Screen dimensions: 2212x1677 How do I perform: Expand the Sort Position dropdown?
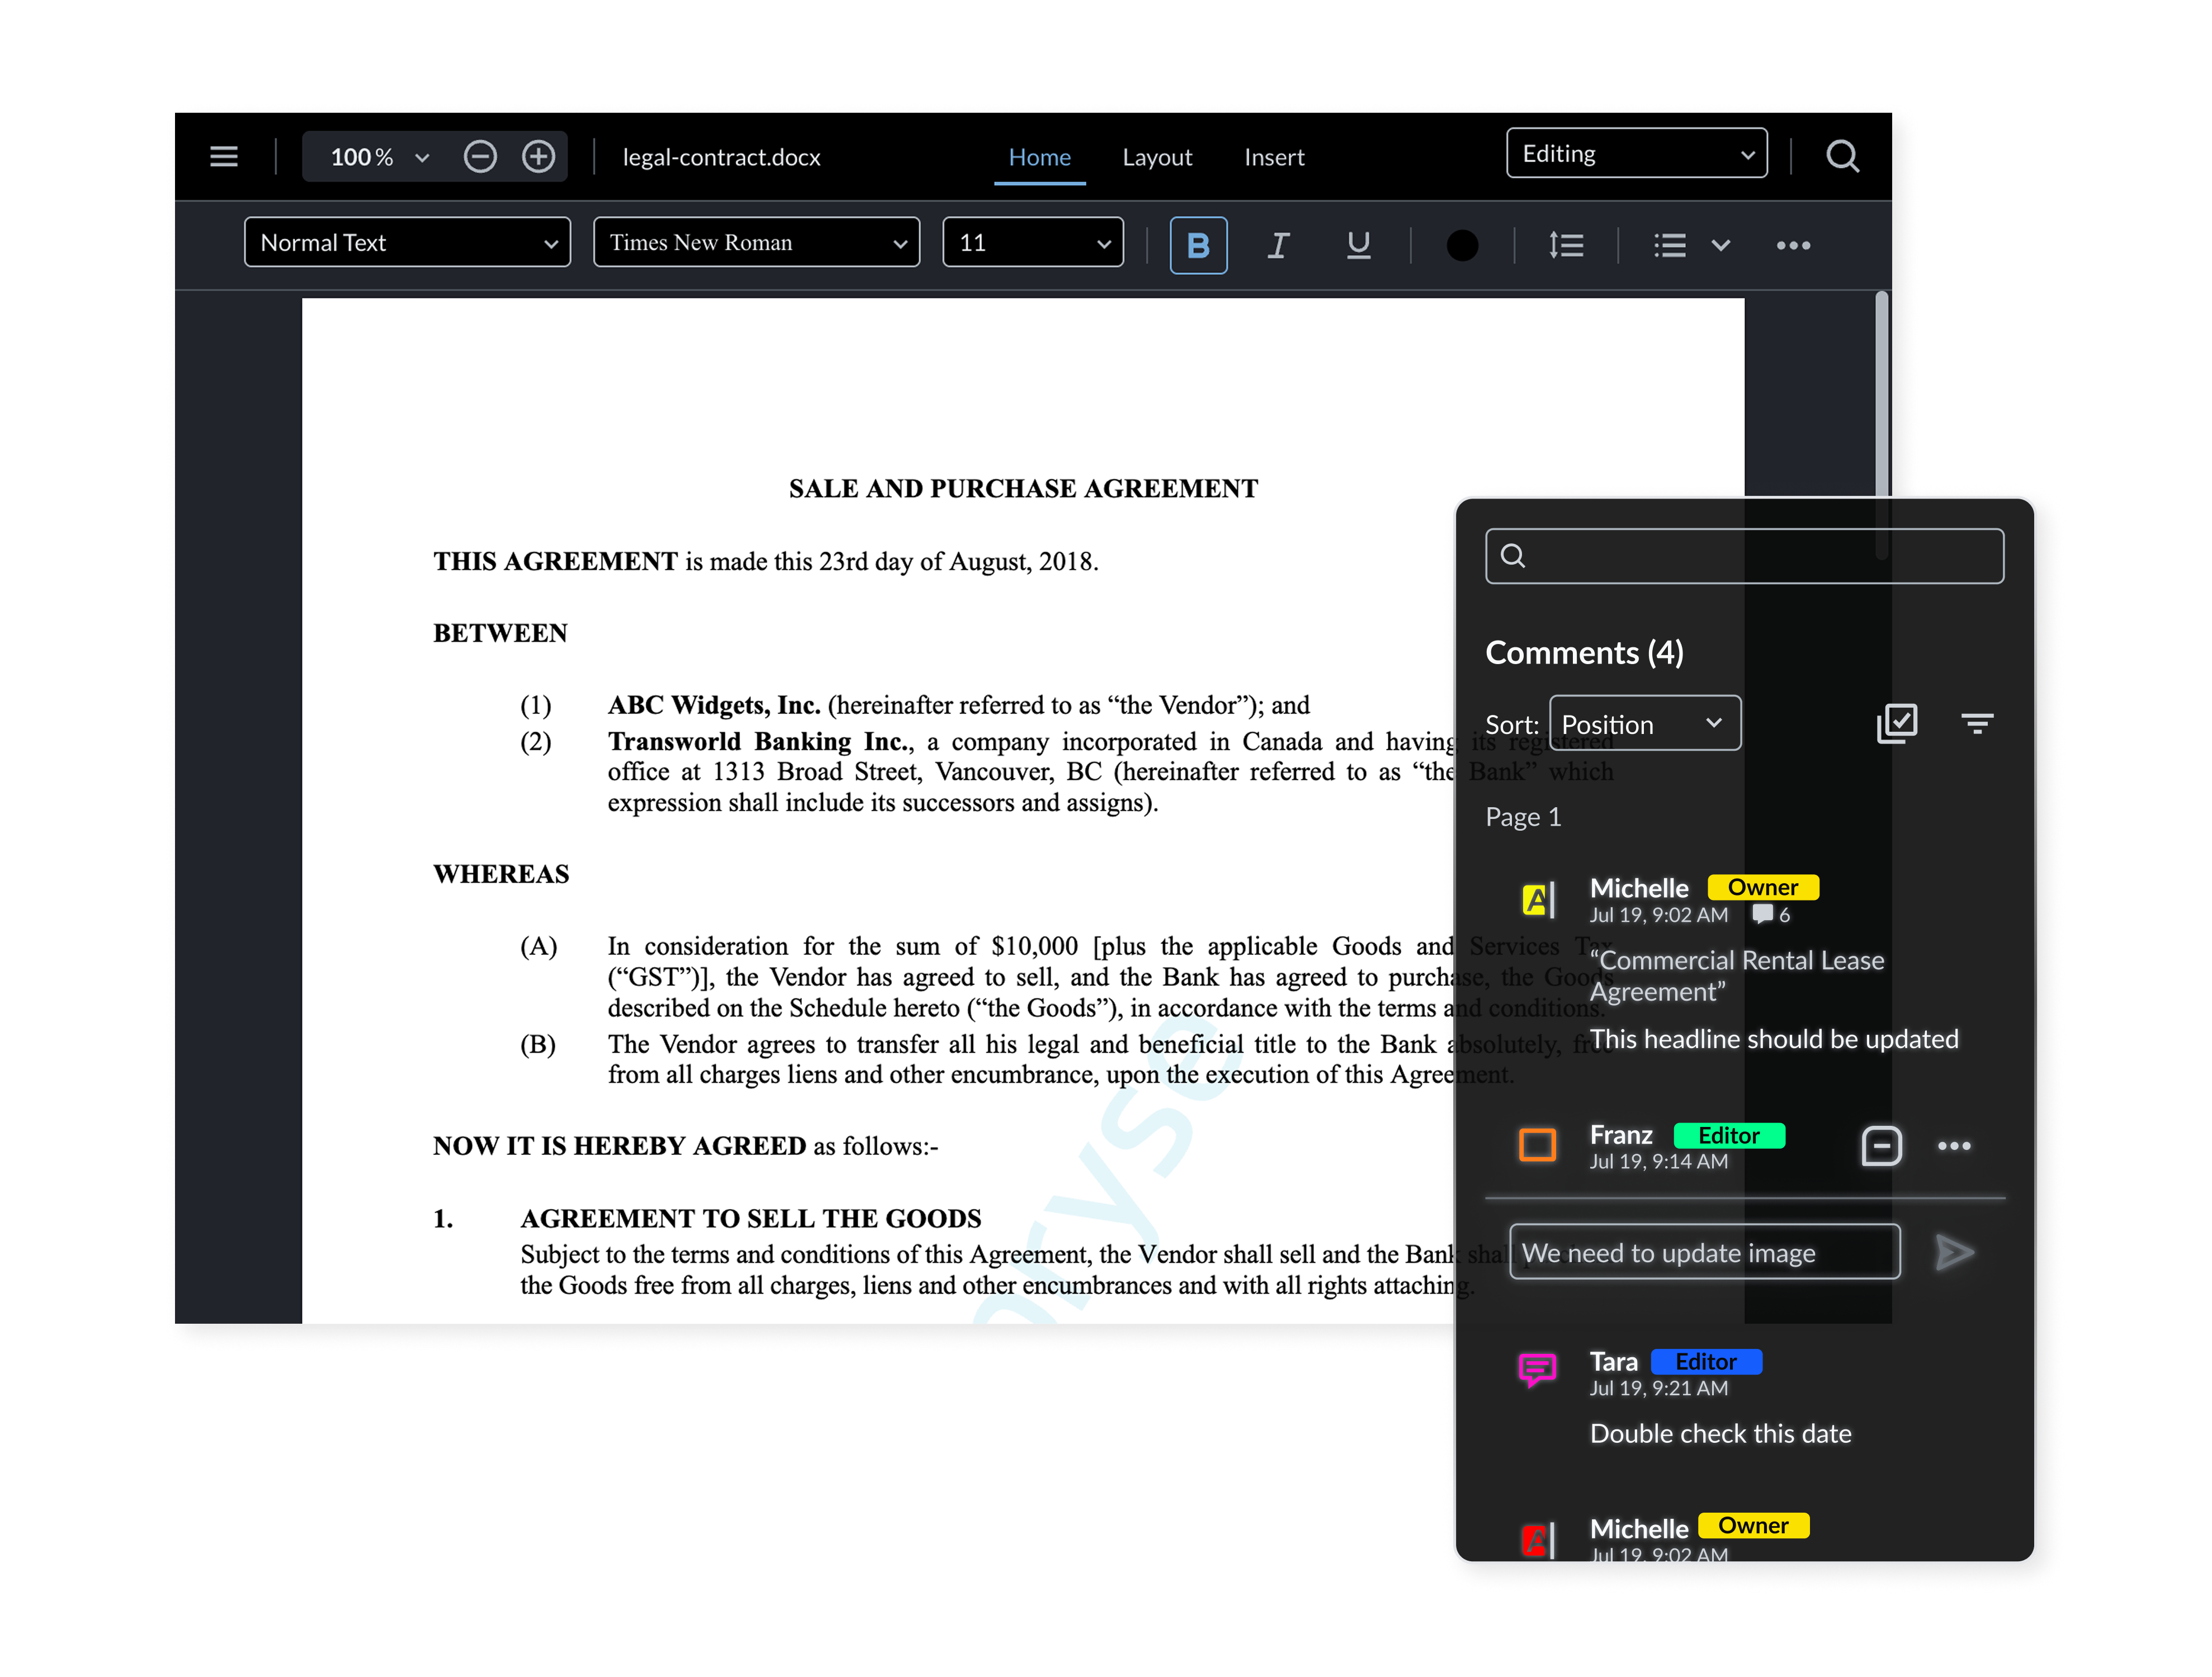(x=1645, y=724)
